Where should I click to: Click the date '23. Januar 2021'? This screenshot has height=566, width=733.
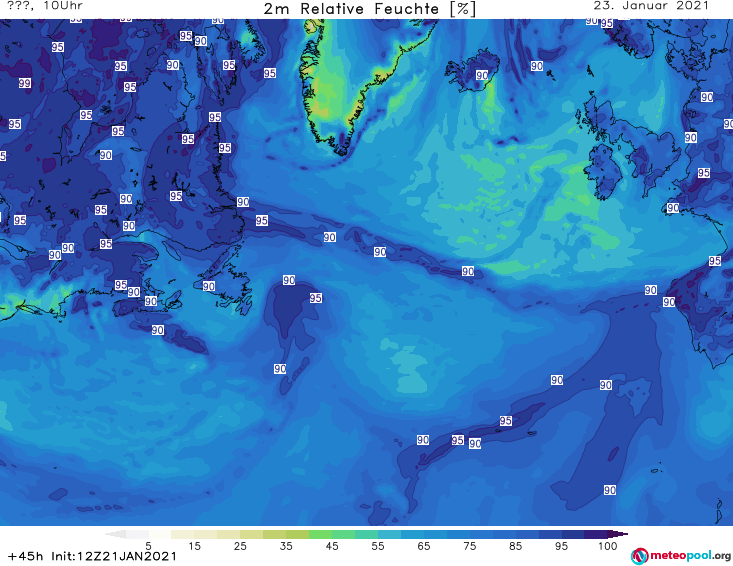tap(651, 6)
